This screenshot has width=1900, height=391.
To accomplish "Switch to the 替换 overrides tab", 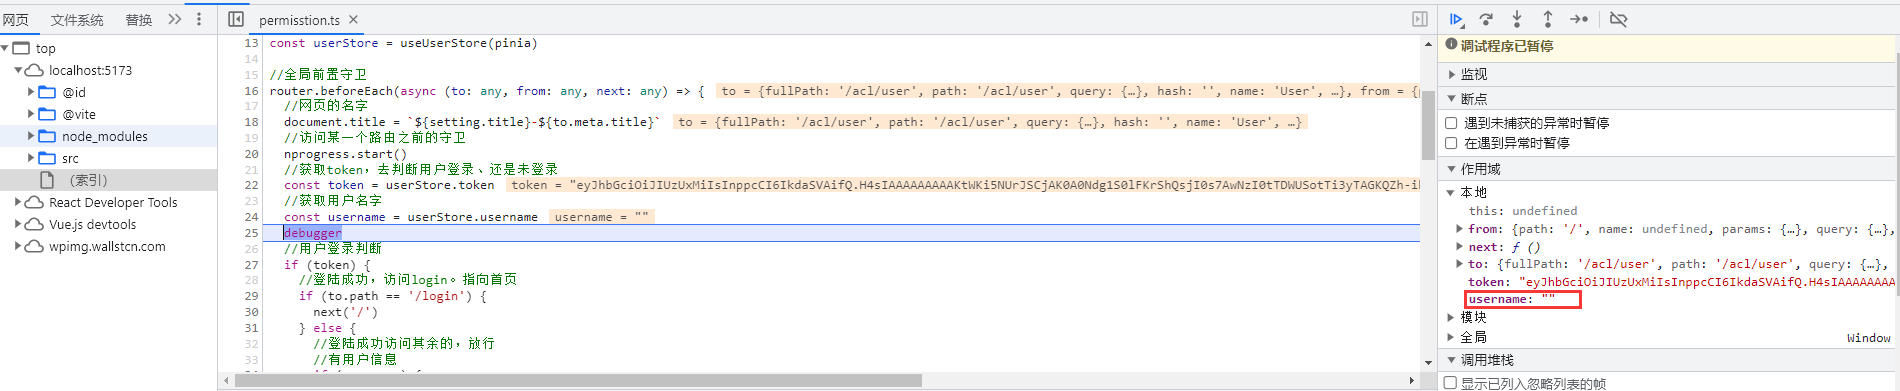I will tap(139, 20).
